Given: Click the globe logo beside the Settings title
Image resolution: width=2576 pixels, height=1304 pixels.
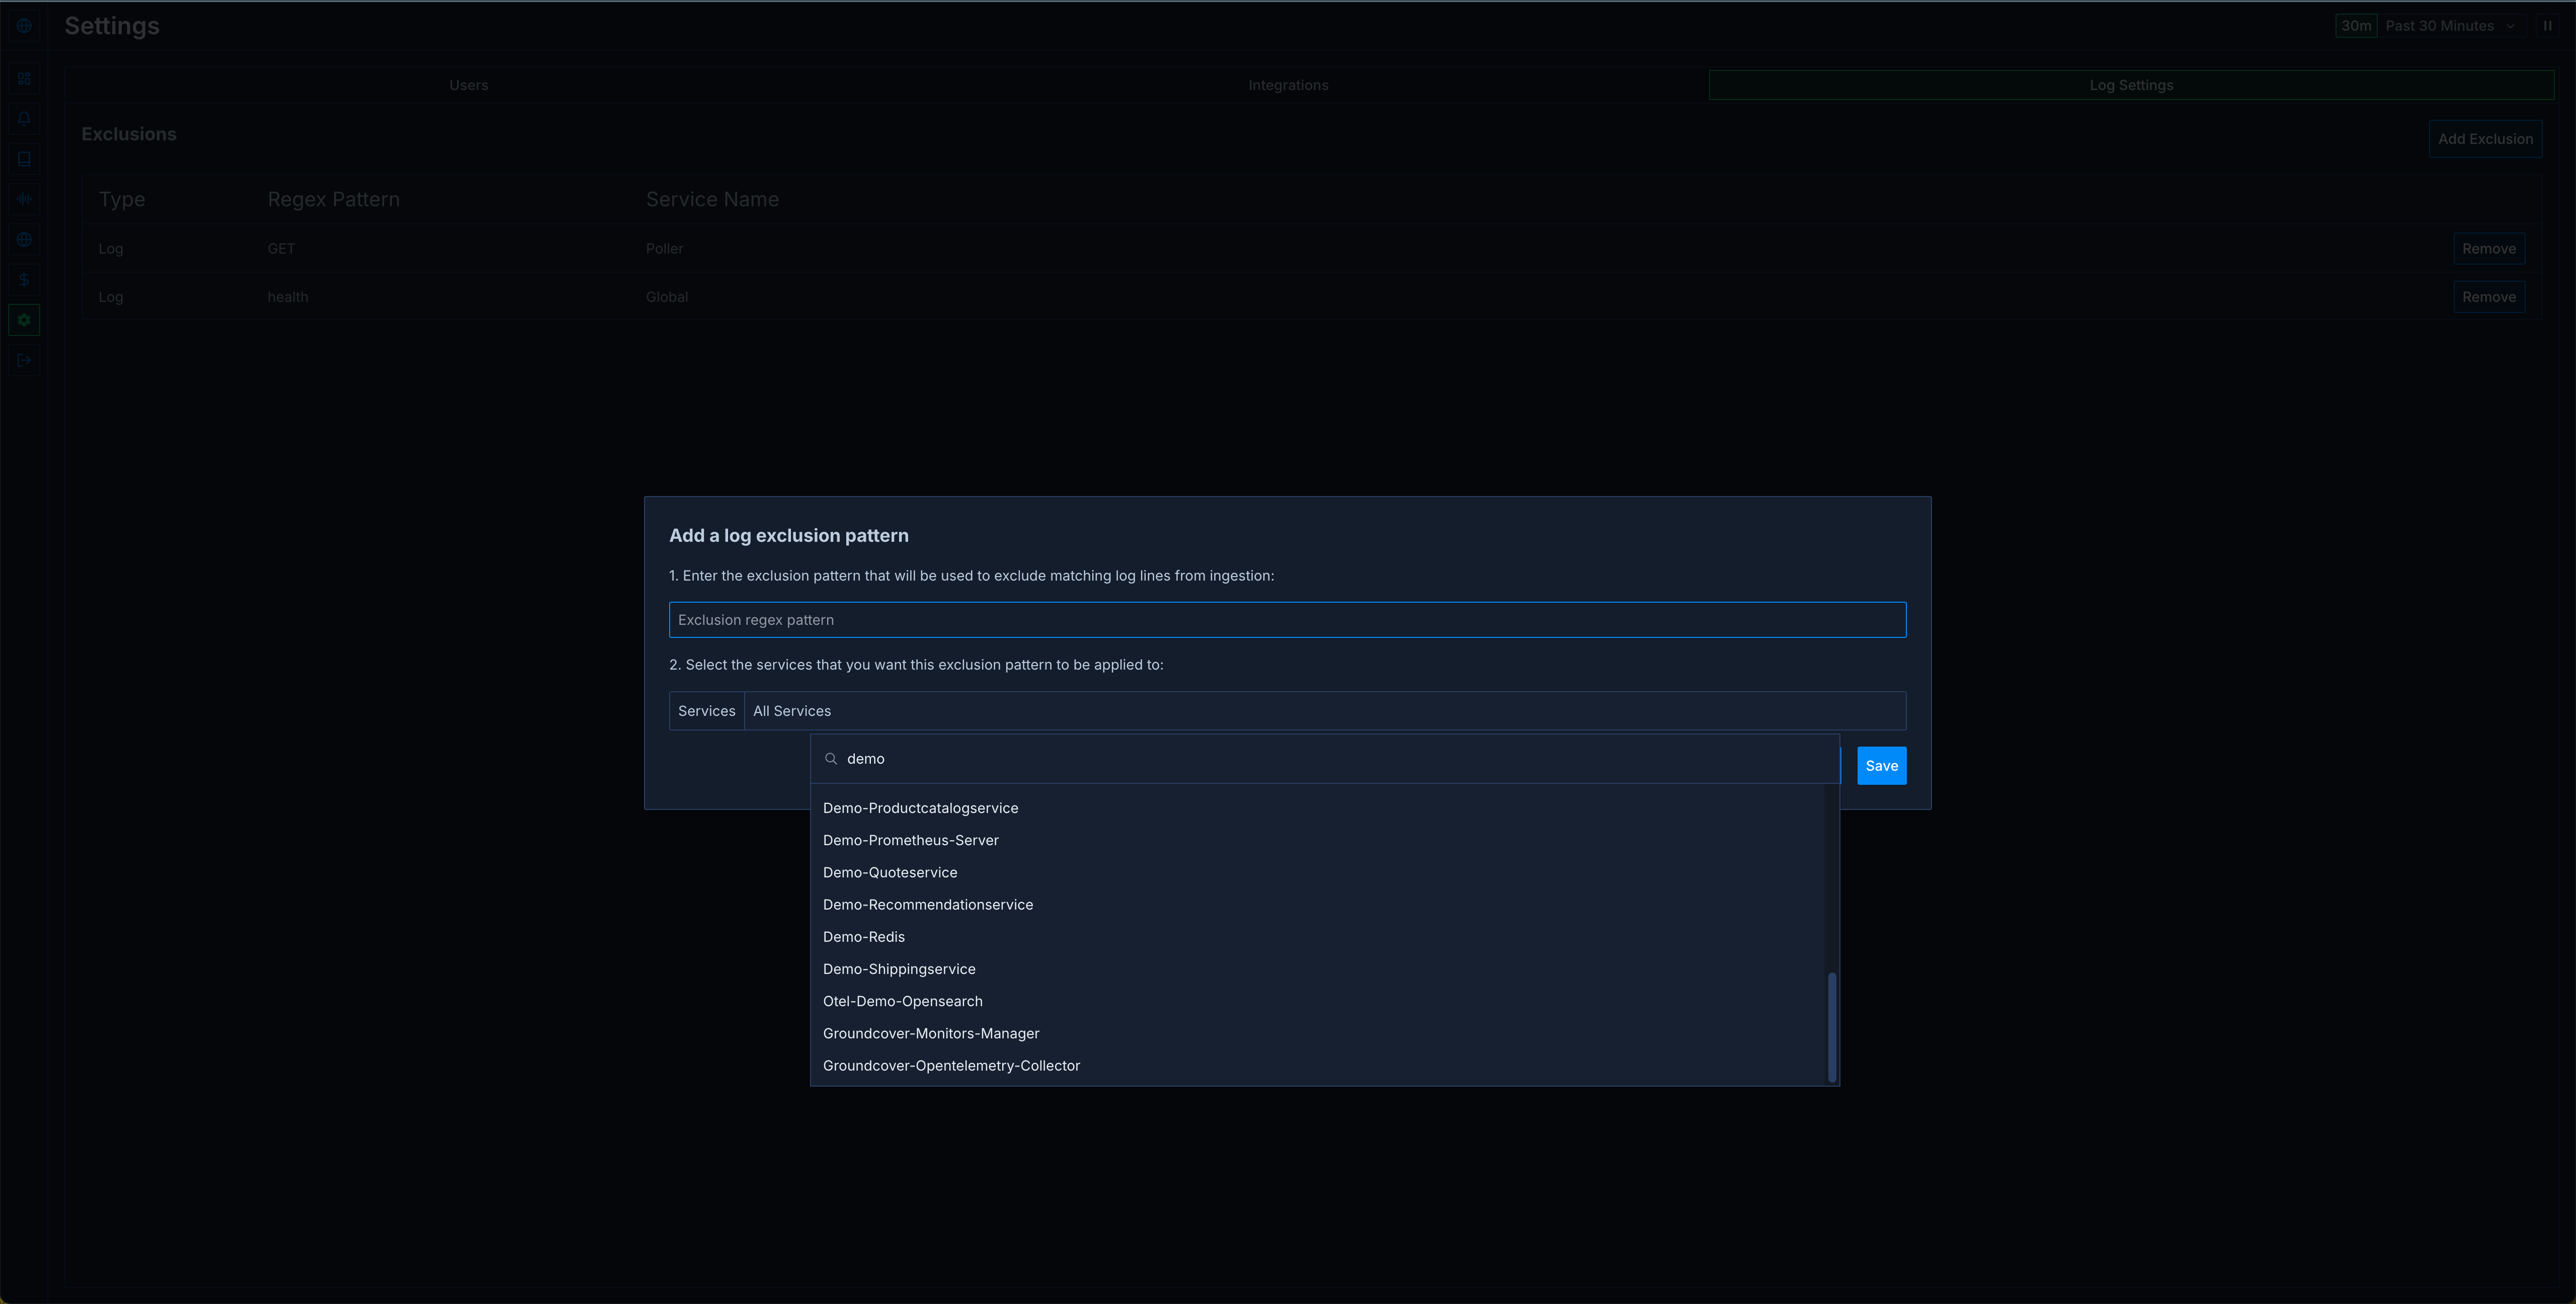Looking at the screenshot, I should tap(24, 26).
